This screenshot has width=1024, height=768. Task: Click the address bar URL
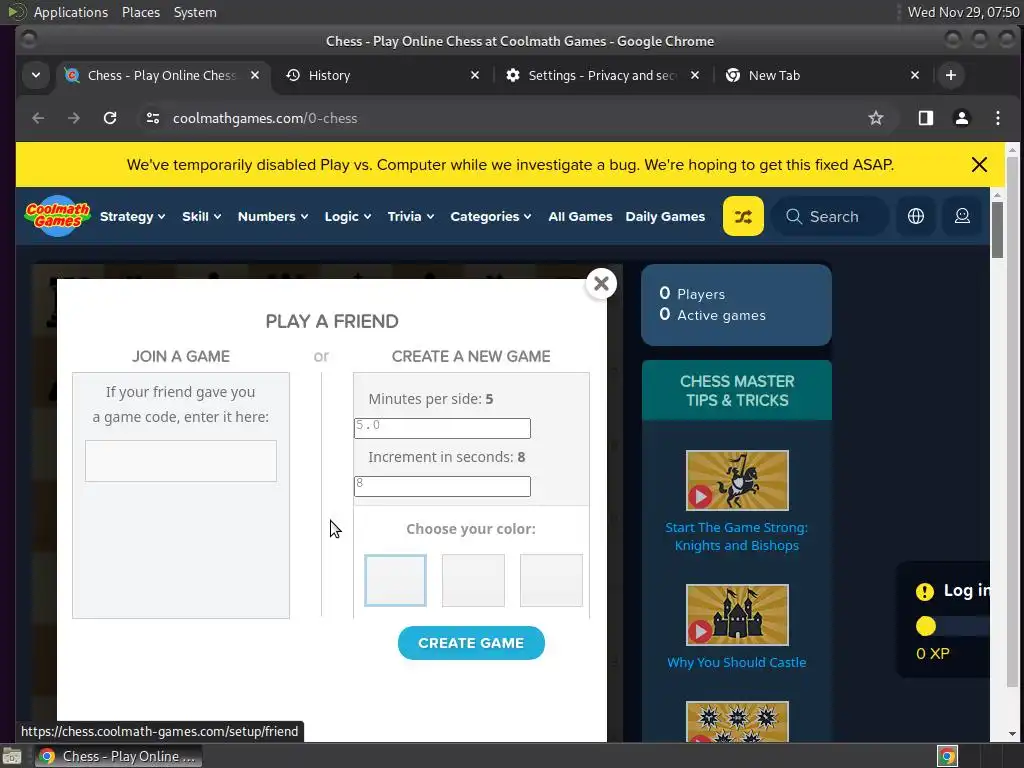pos(264,118)
